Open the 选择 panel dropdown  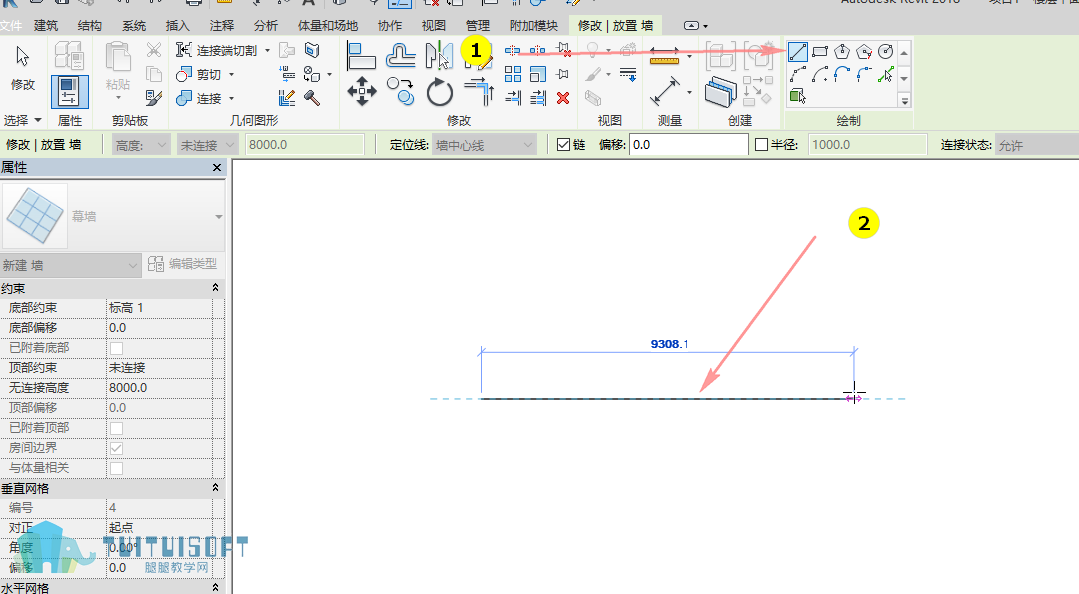click(23, 120)
